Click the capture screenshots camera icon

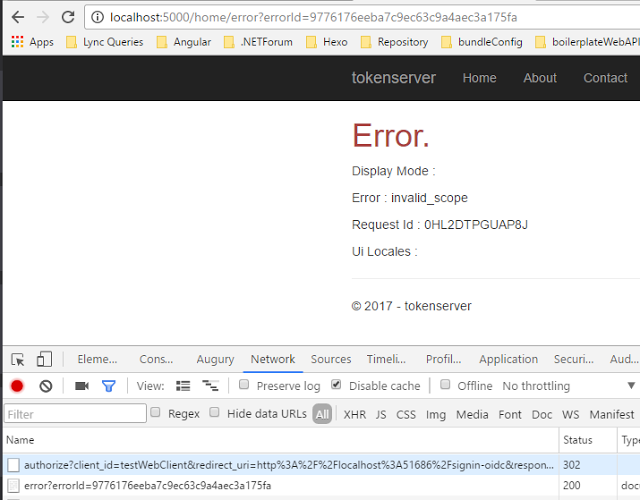(82, 386)
